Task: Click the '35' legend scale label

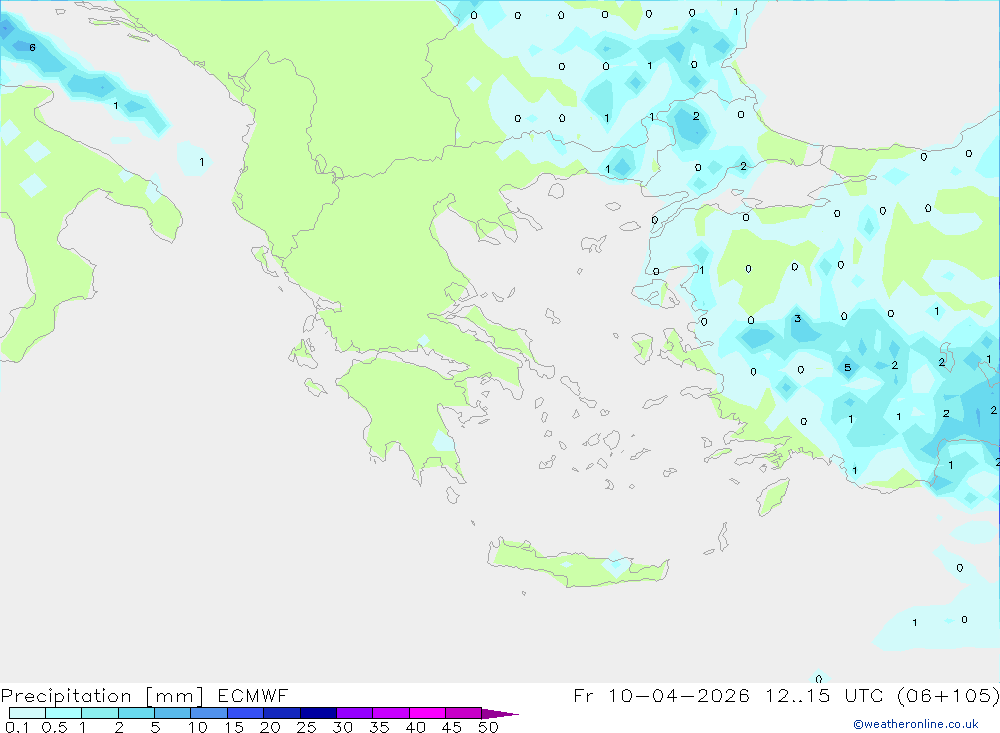Action: (x=379, y=727)
